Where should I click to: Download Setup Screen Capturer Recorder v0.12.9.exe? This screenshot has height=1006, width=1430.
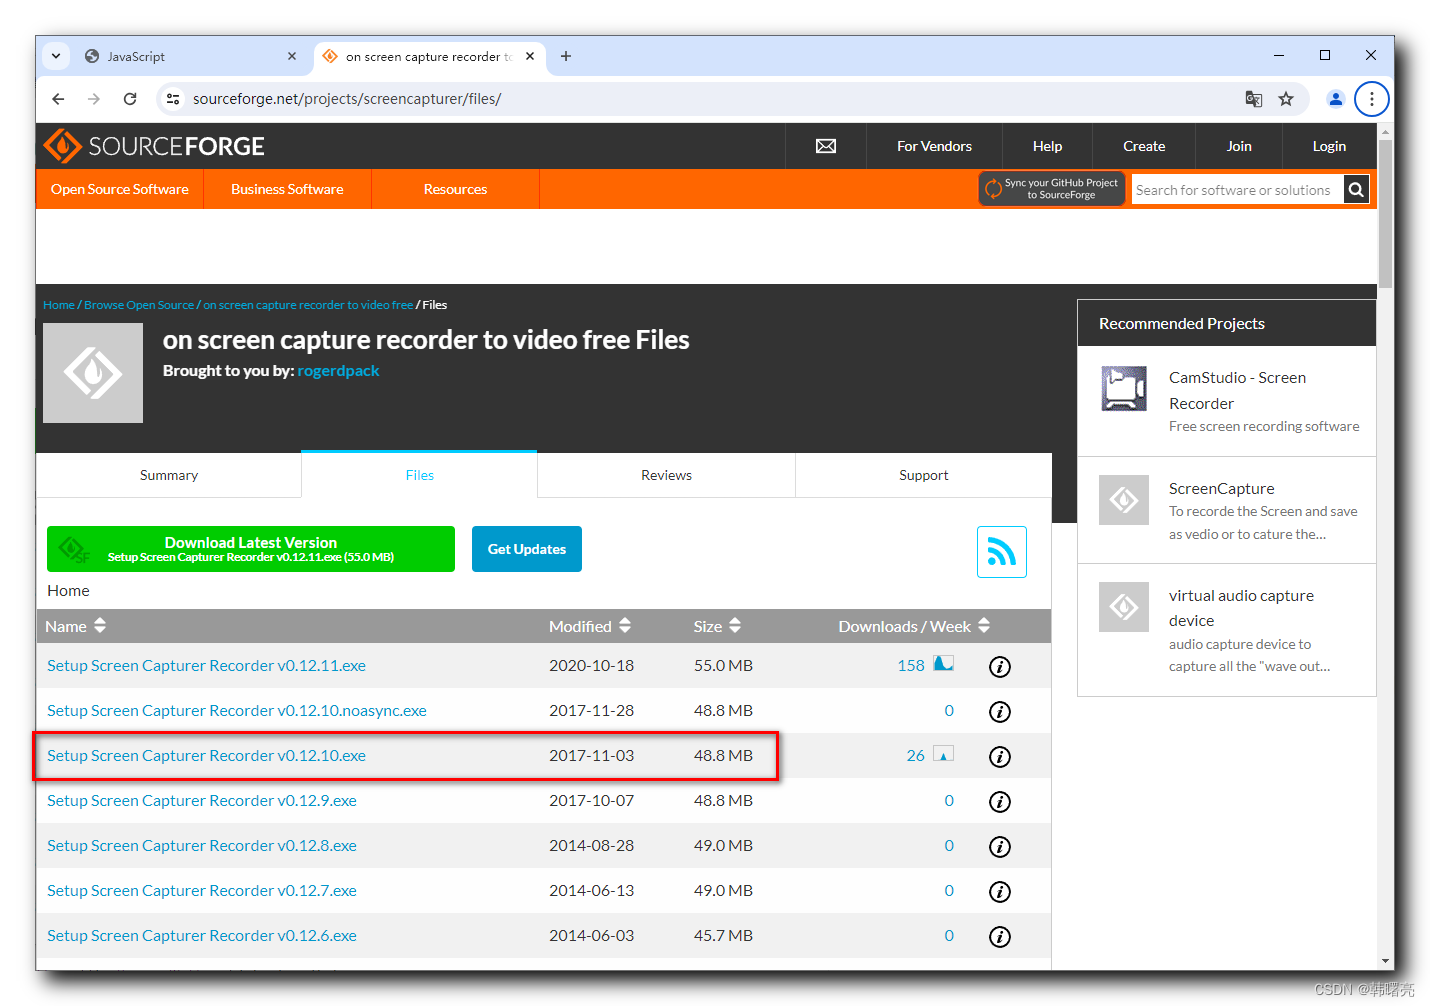(x=202, y=800)
